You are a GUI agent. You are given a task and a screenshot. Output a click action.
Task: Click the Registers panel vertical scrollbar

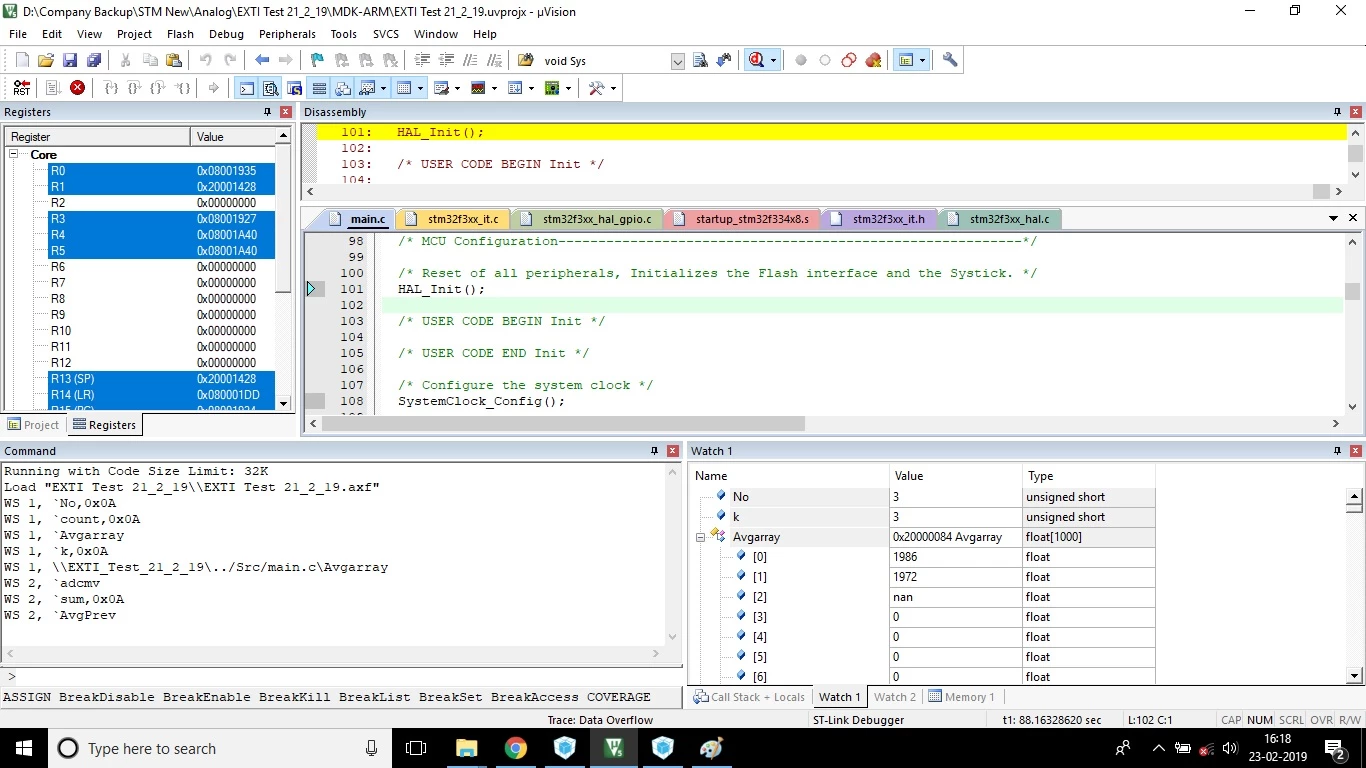283,269
